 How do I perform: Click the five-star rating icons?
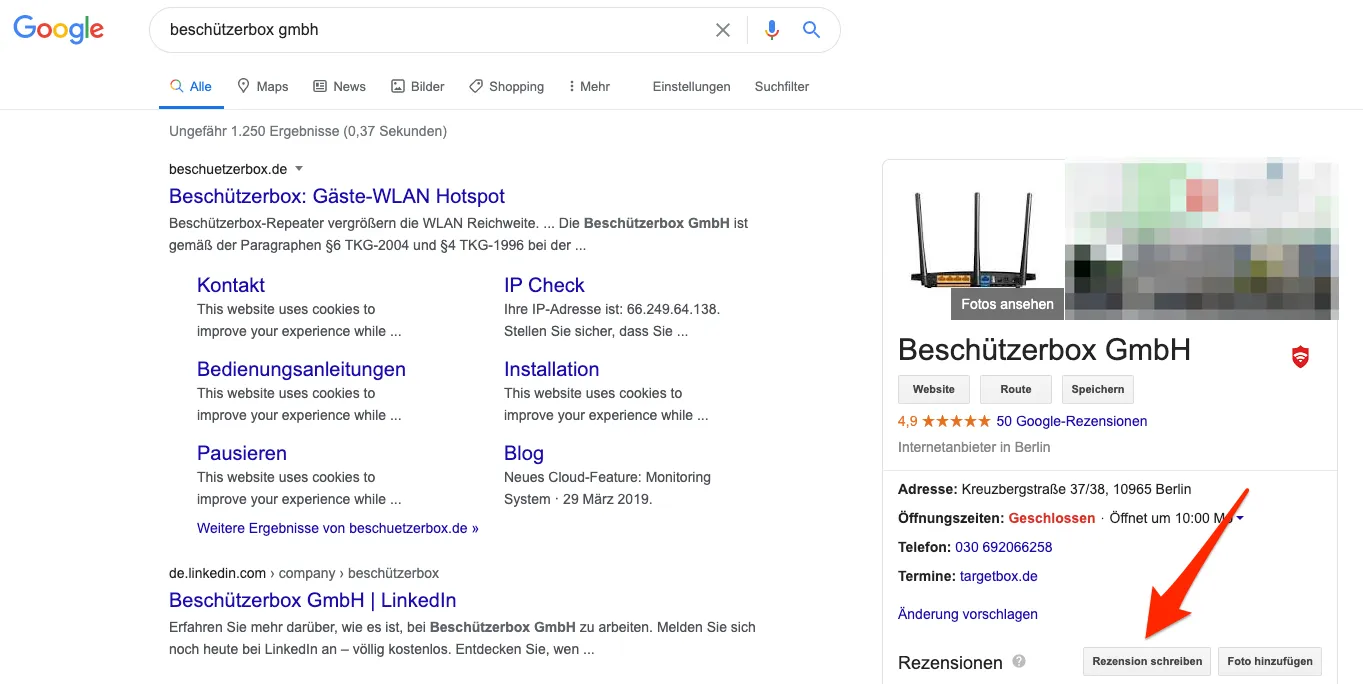[x=956, y=421]
